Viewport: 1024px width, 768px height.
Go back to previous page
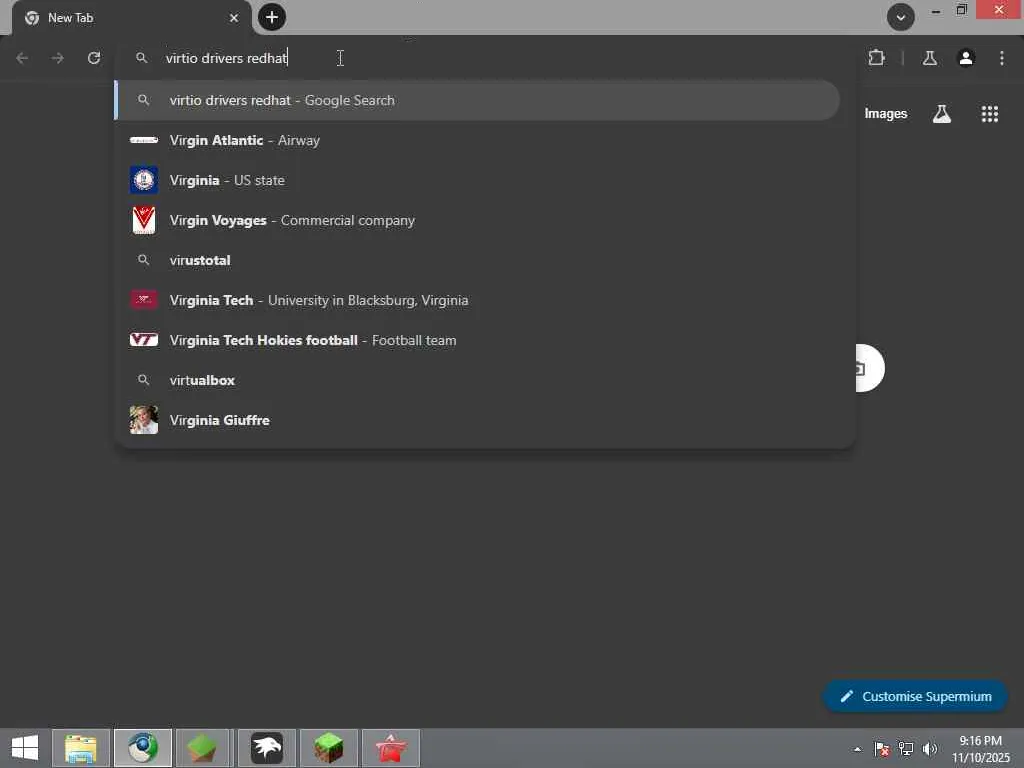[x=22, y=58]
